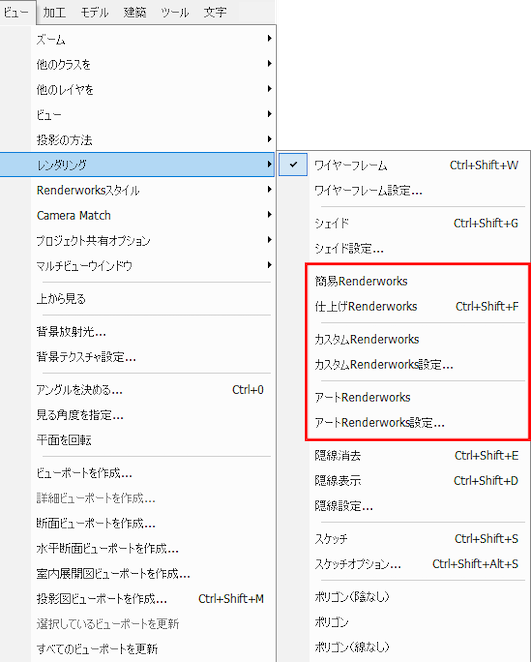The height and width of the screenshot is (662, 531).
Task: Open 背景放射光 dialog
Action: tap(154, 332)
